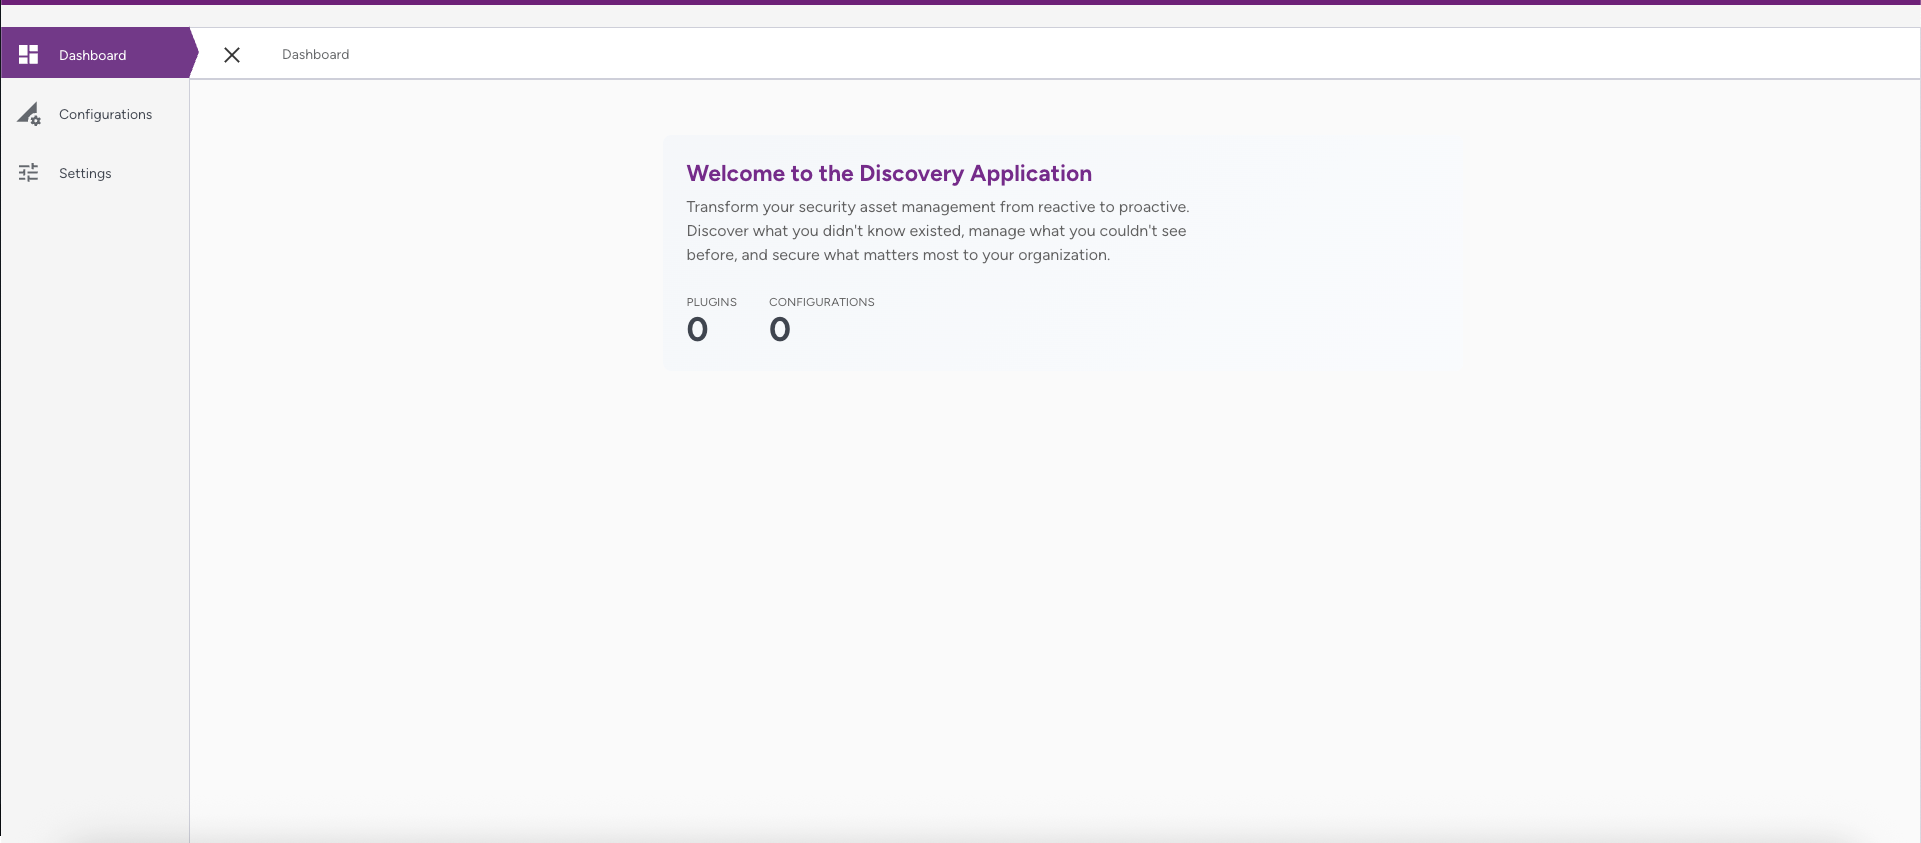Go to the Settings sidebar label
The image size is (1921, 843).
pos(85,173)
